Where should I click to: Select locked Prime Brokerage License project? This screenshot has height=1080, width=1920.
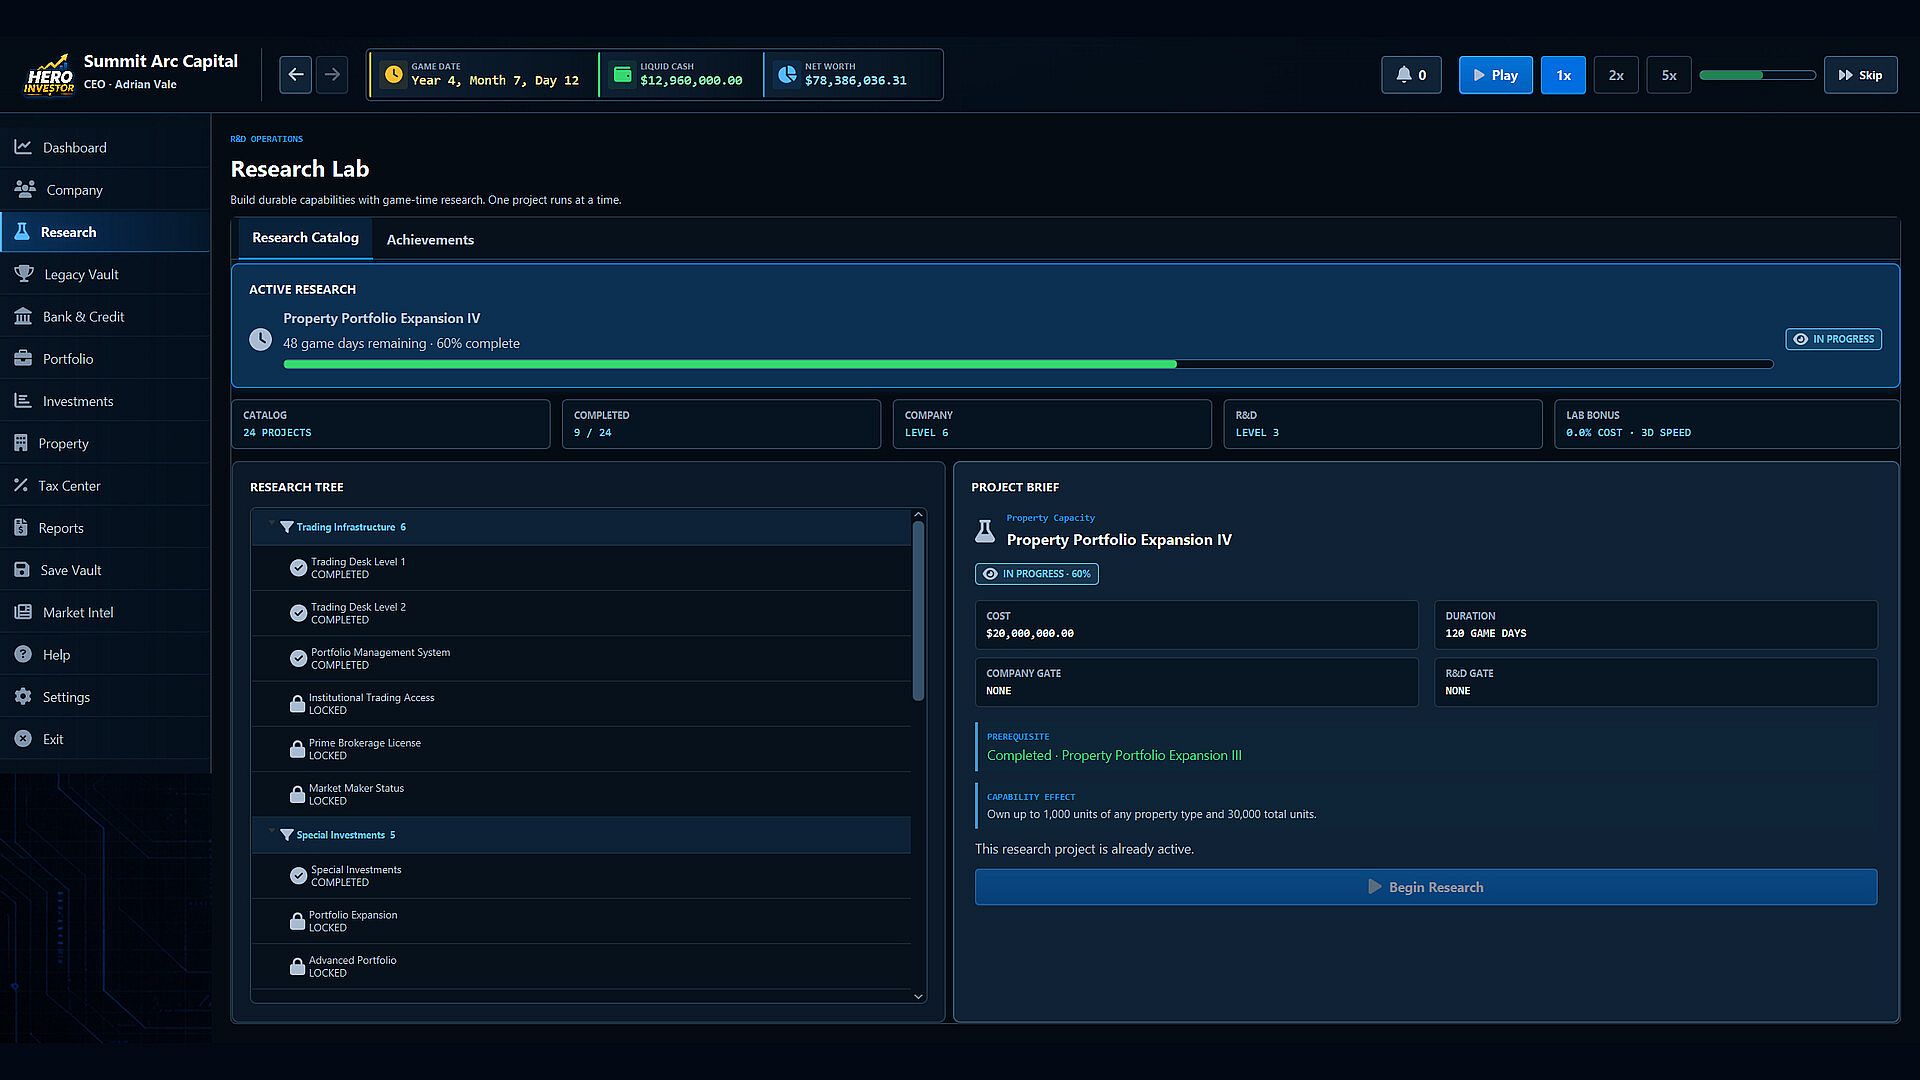[x=581, y=749]
